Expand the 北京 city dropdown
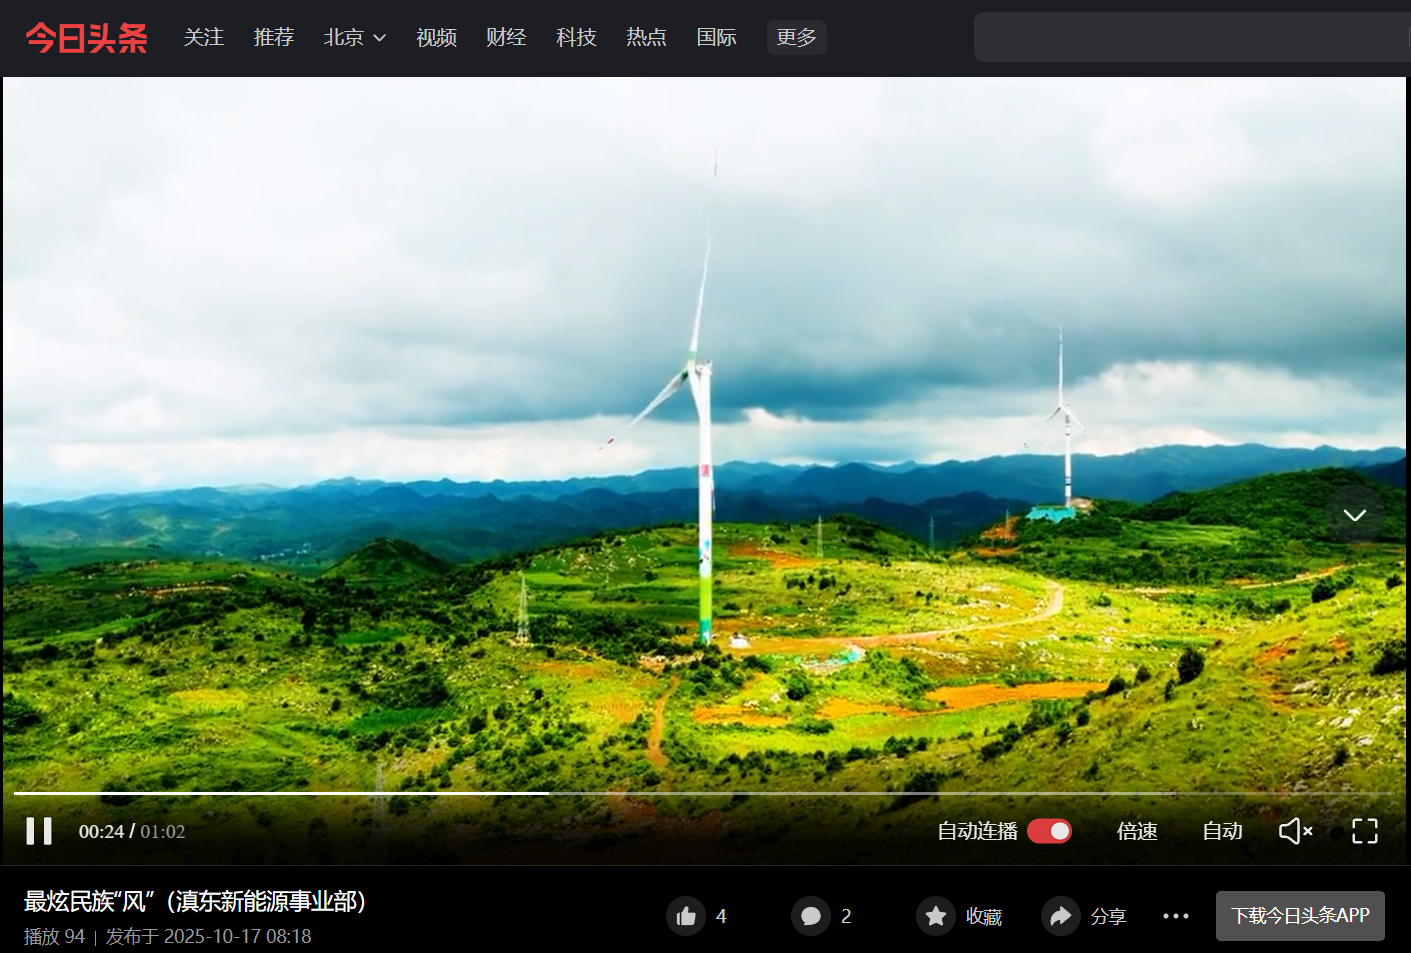Screen dimensions: 1411x953 (x=354, y=38)
